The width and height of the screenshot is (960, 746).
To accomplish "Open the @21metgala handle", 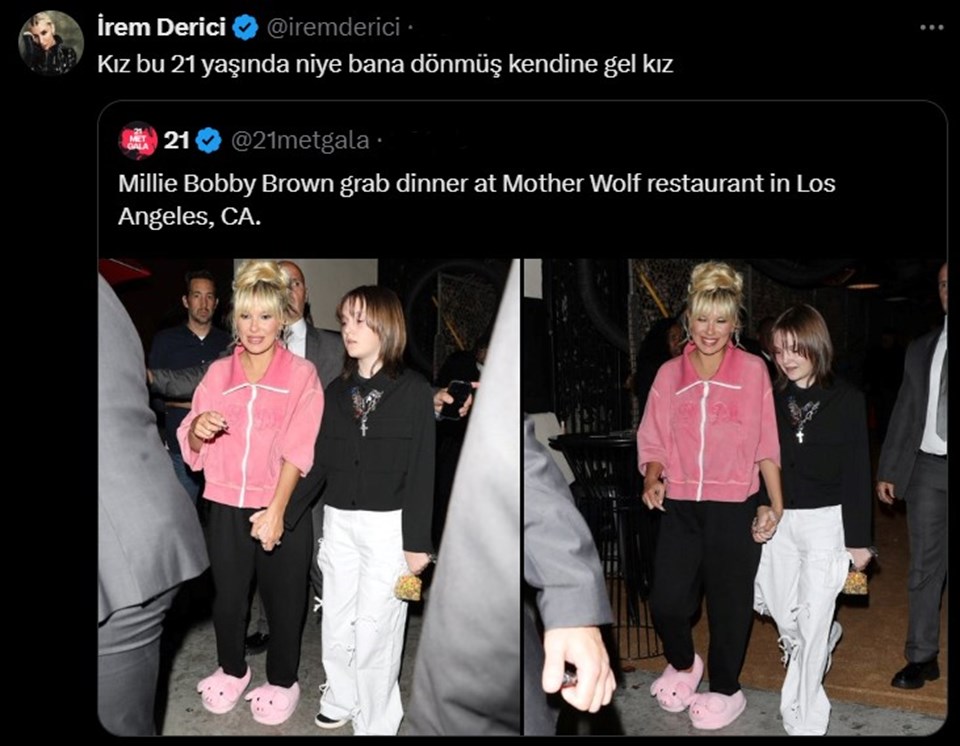I will [x=300, y=141].
